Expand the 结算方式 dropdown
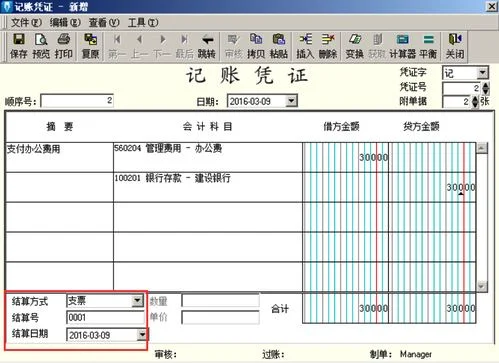 click(137, 301)
